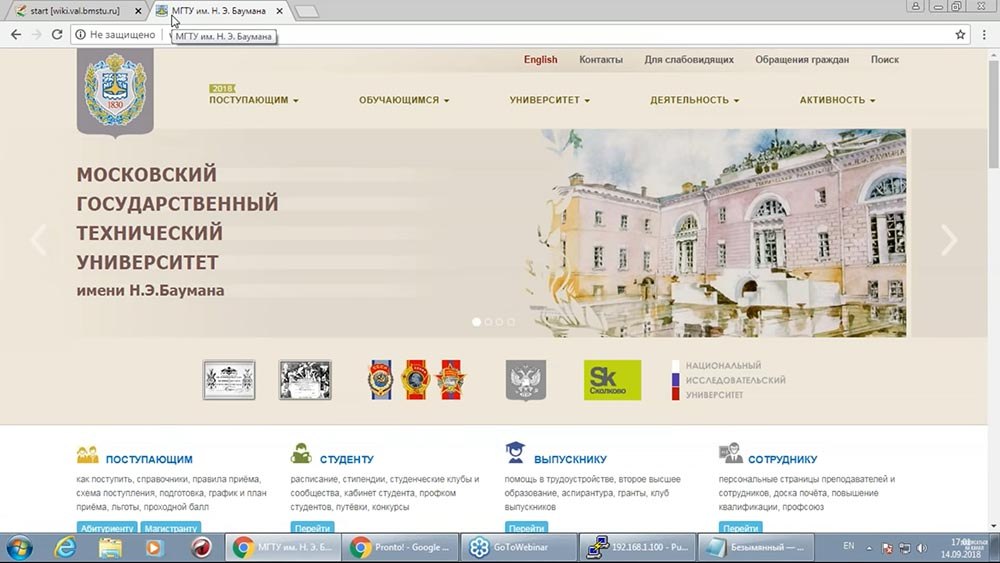Image resolution: width=1000 pixels, height=563 pixels.
Task: Click the middle Lenin order medal
Action: coord(415,380)
